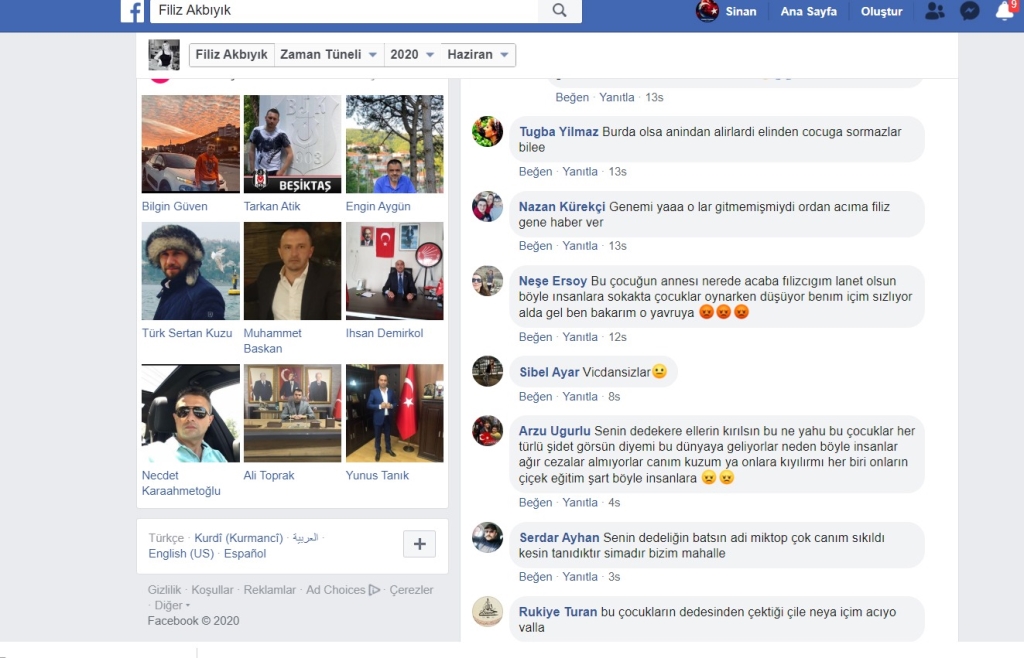
Task: Click the search field containing Filiz Akbıyık
Action: tap(345, 11)
